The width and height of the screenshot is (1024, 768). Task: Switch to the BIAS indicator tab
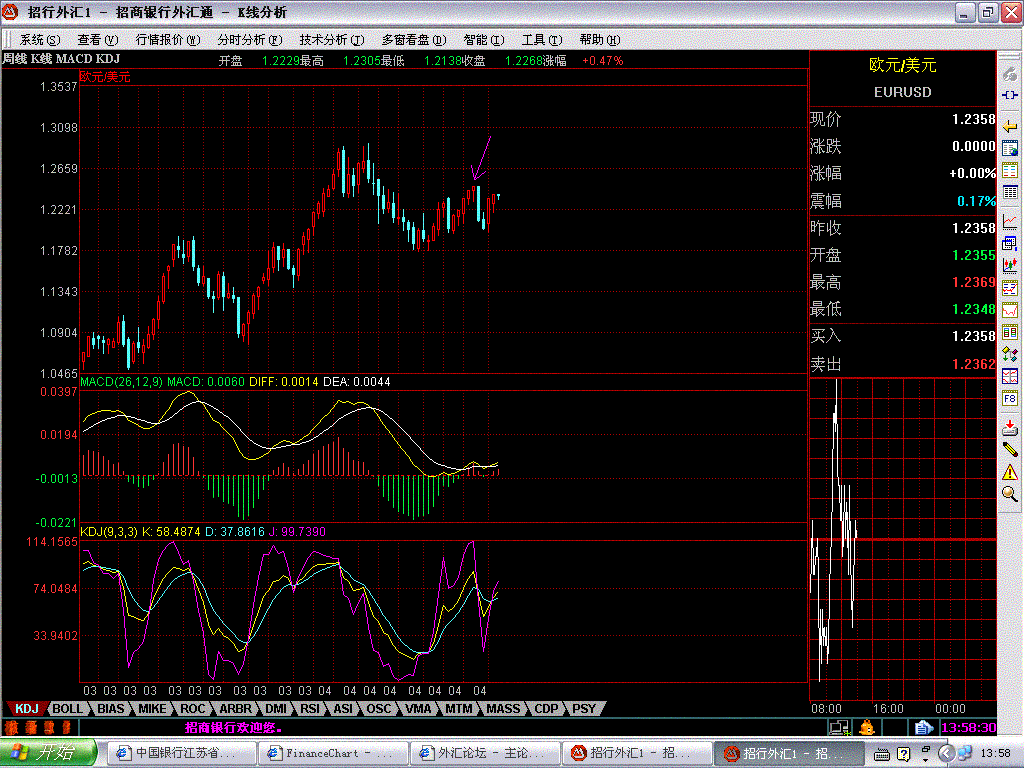coord(110,709)
